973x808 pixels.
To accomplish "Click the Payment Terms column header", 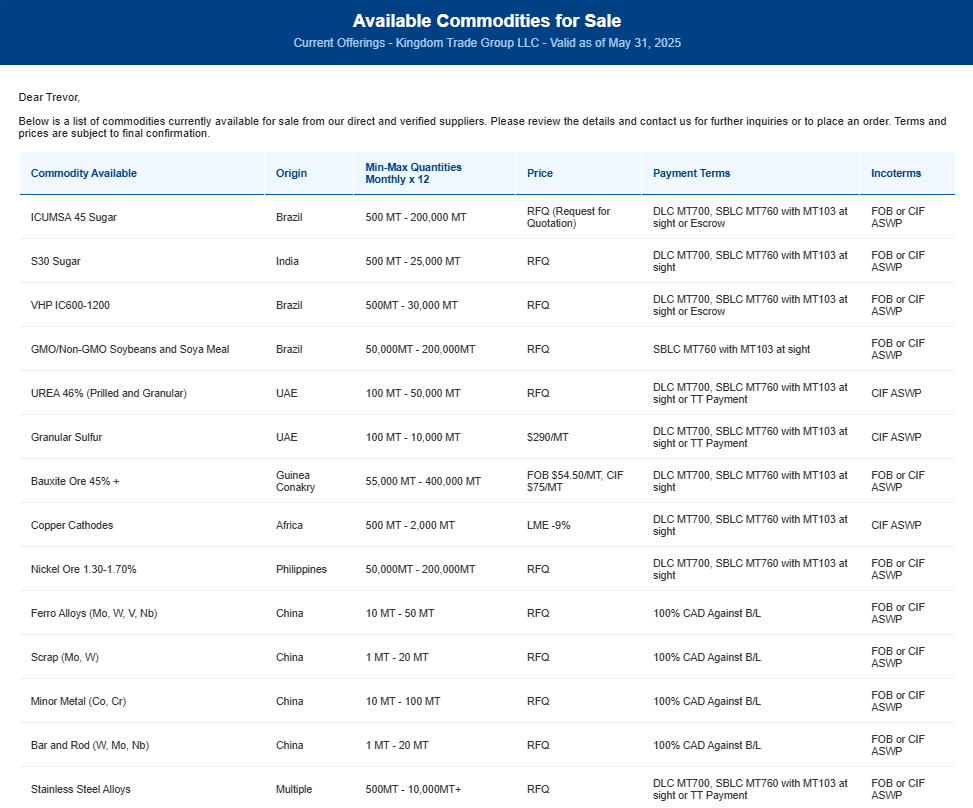I will pyautogui.click(x=691, y=173).
